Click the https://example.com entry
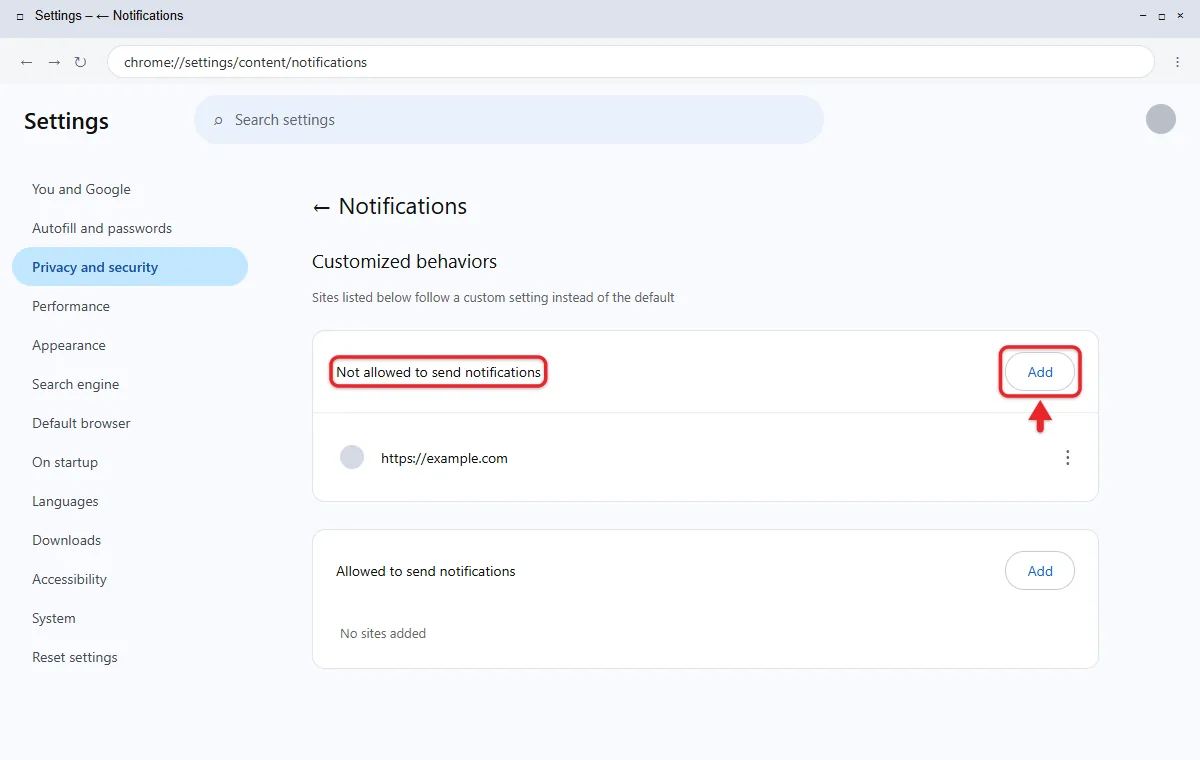The width and height of the screenshot is (1200, 760). click(x=444, y=458)
